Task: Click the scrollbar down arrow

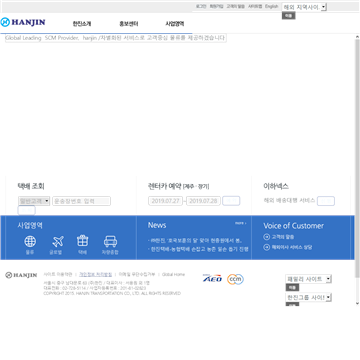Action: coord(357,303)
